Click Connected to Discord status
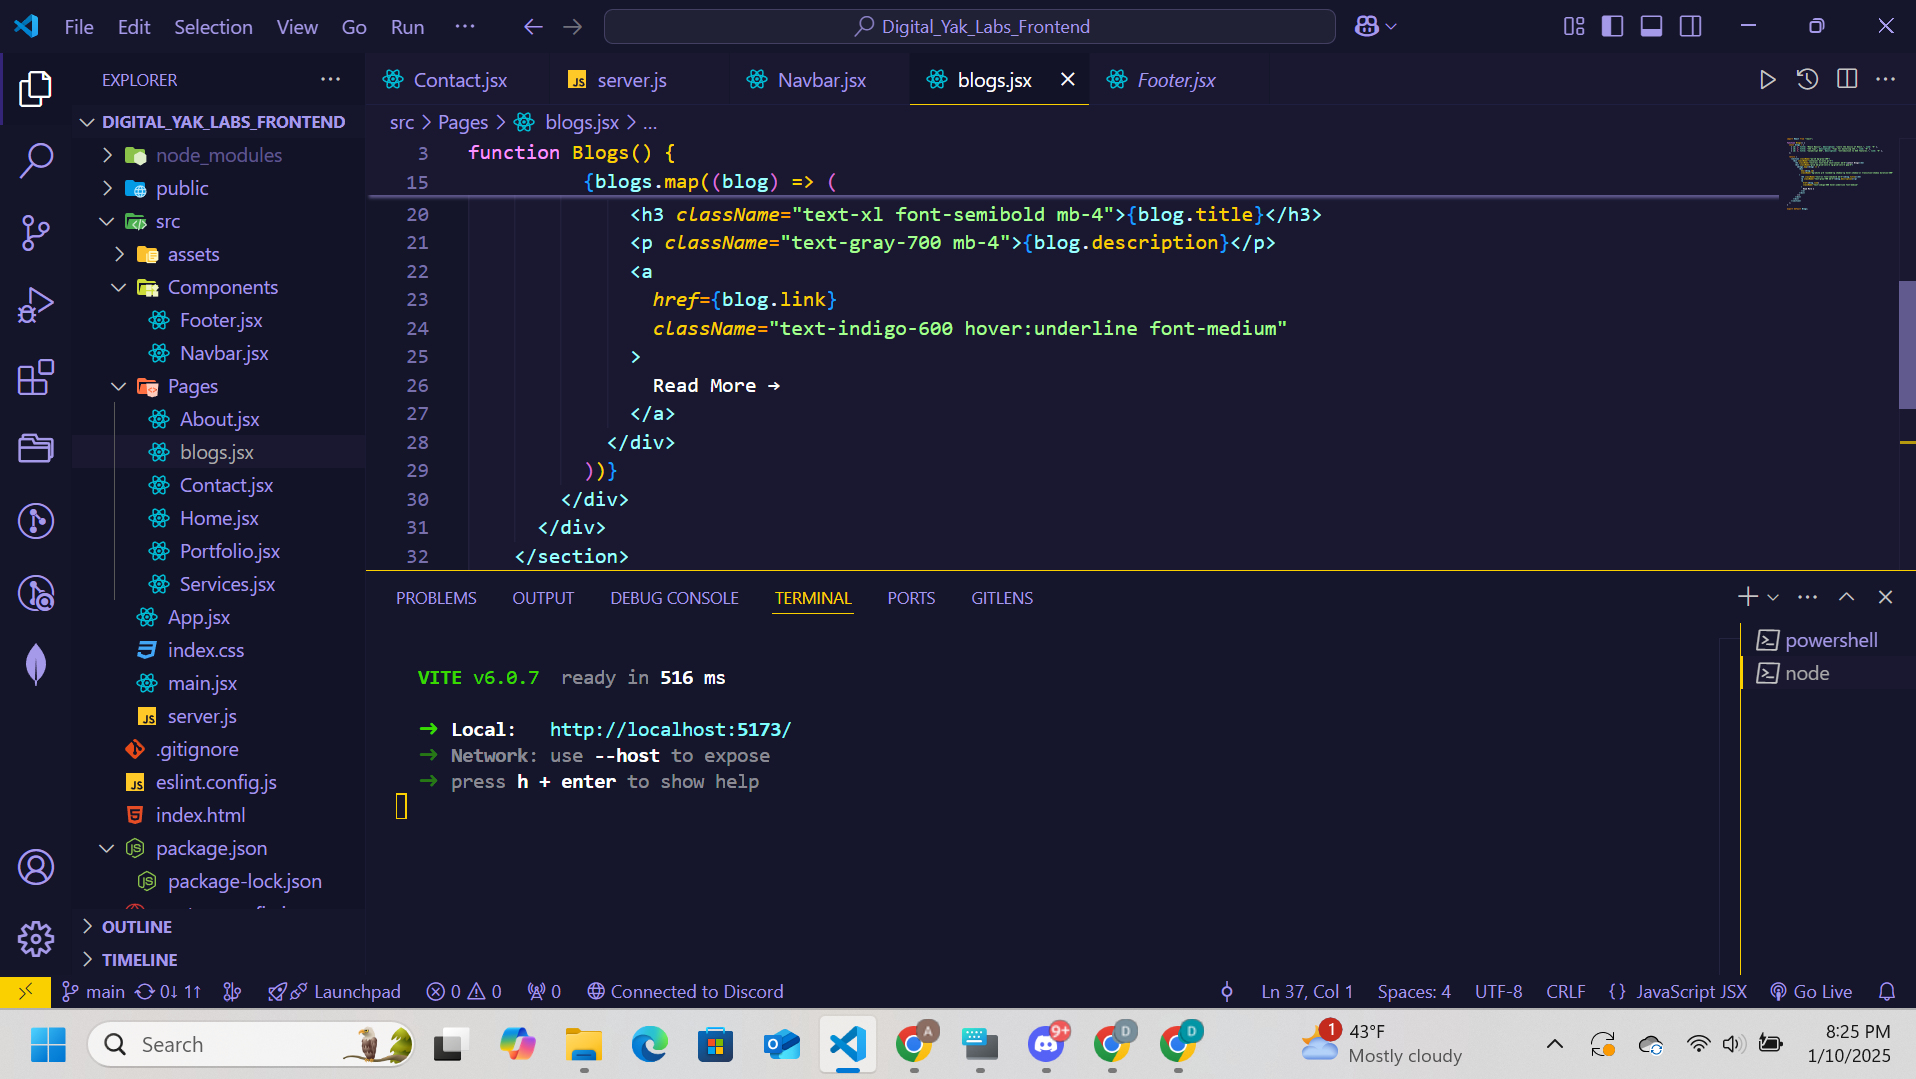The image size is (1916, 1079). pos(685,992)
